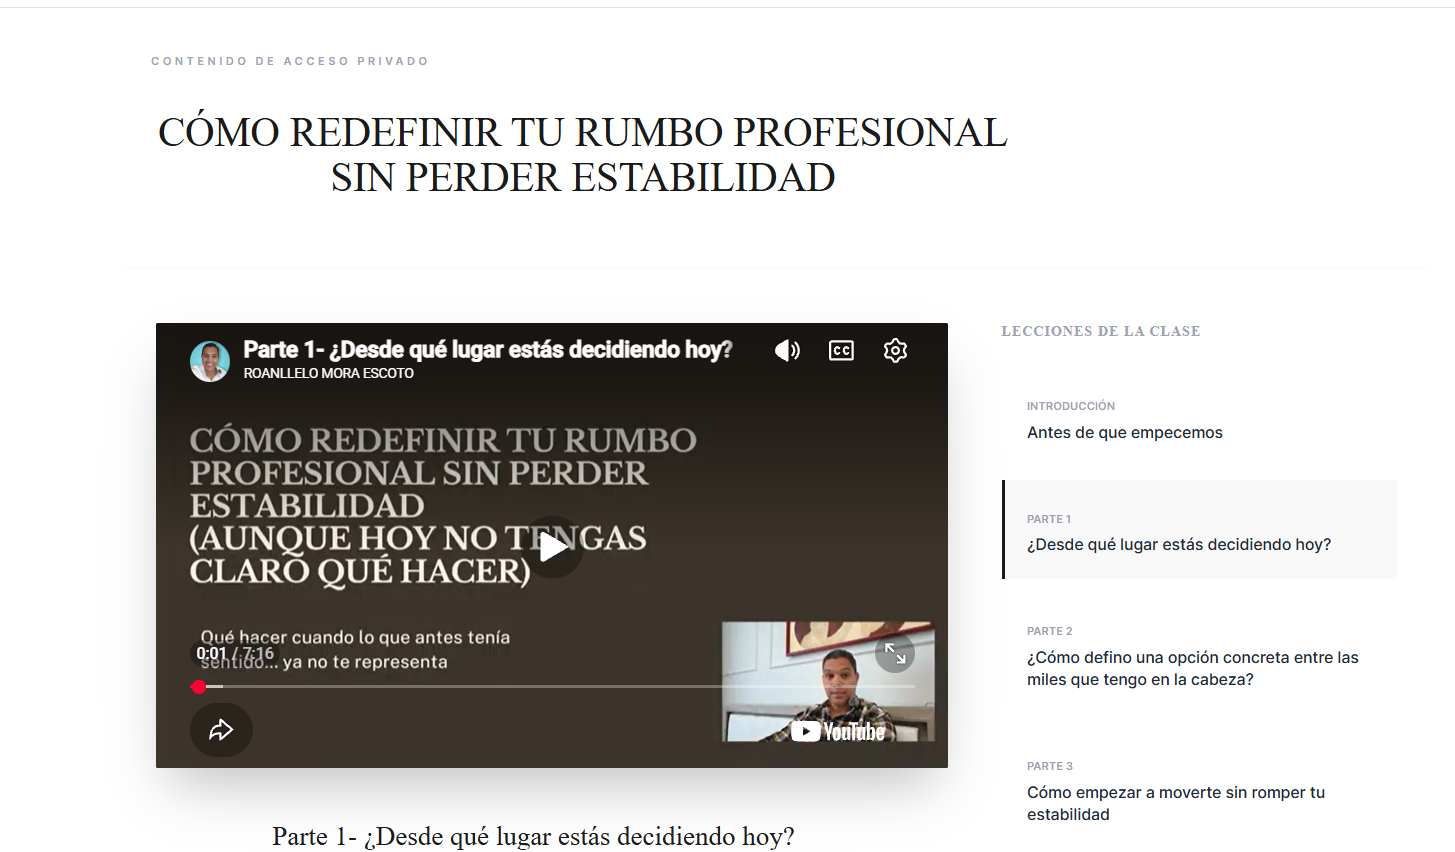Click the 'PARTE 2' label in the lessons list
Viewport: 1455px width, 852px height.
[1050, 631]
